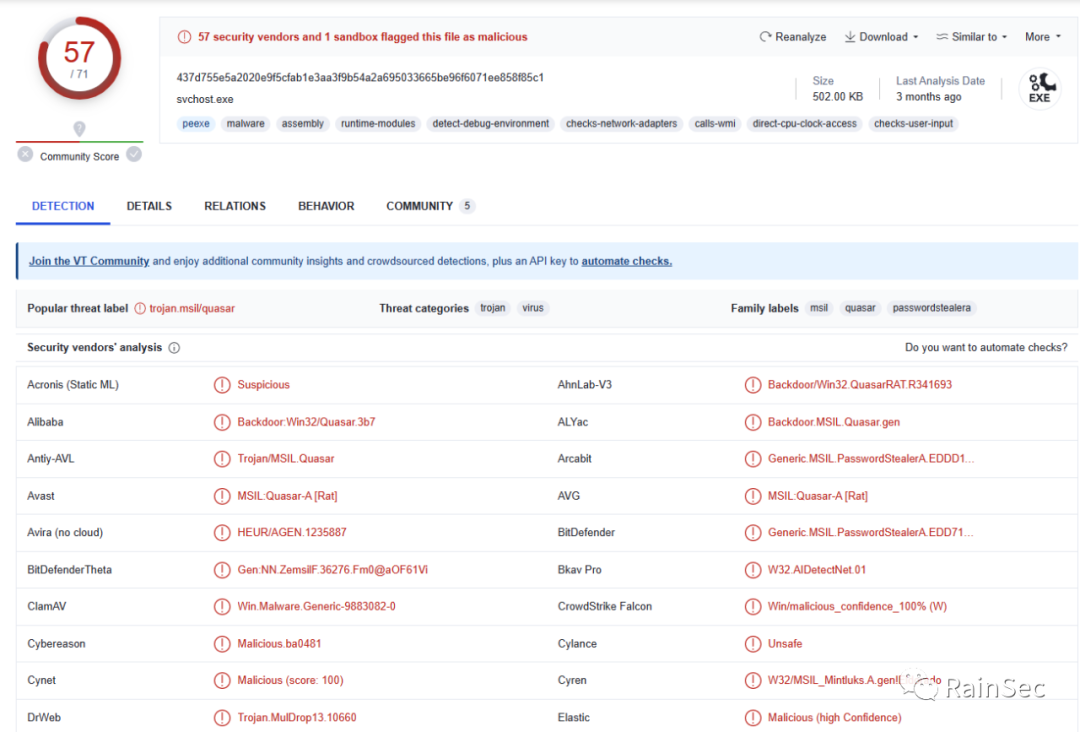Vote up with Community Score checkmark icon
Viewport: 1080px width, 732px height.
(x=134, y=154)
